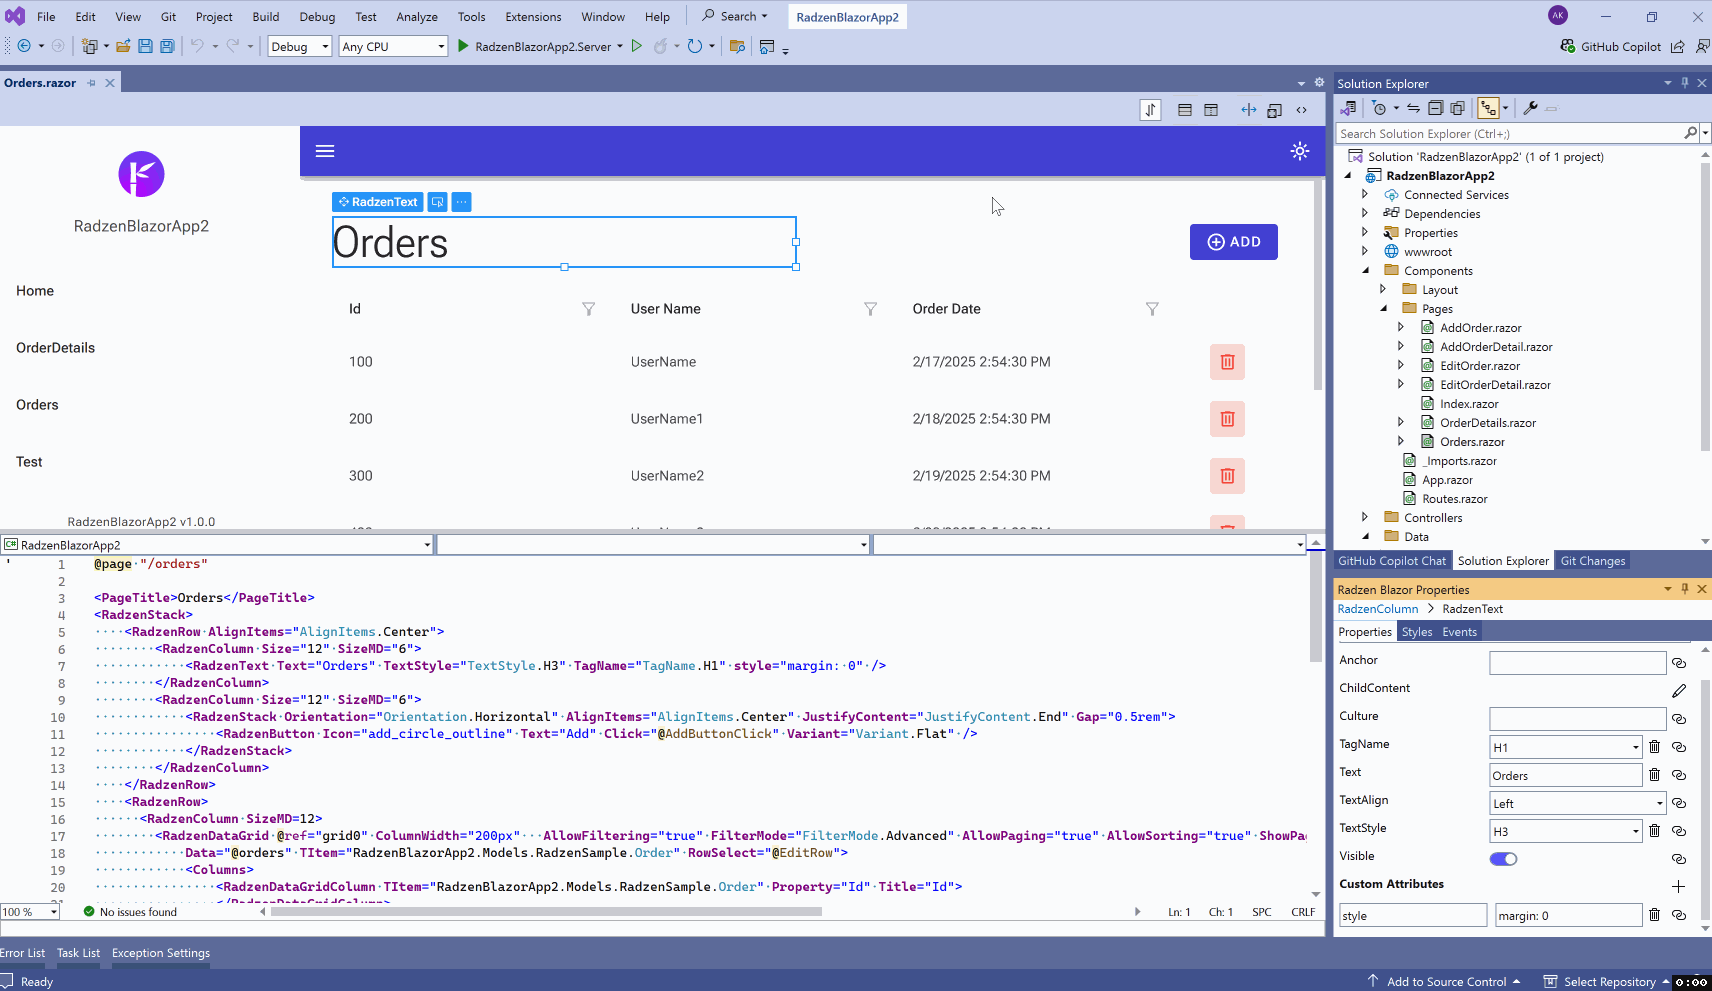Click the Save icon in toolbar
Screen dimensions: 1712x991
[145, 46]
